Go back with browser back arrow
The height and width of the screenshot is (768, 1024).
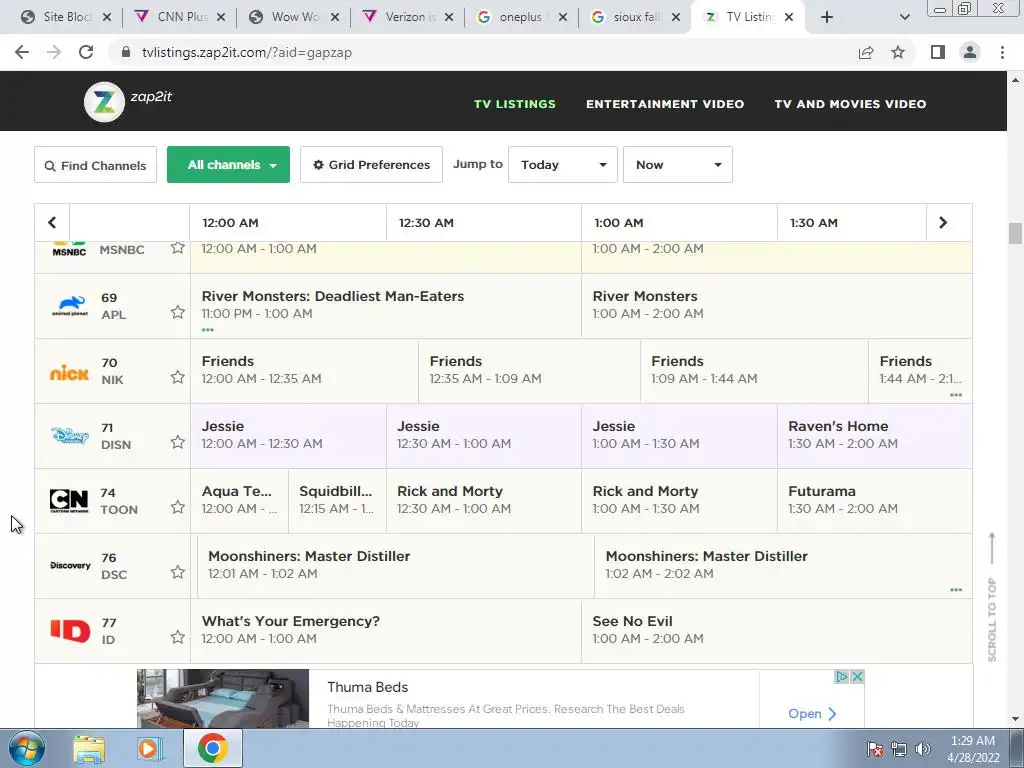tap(22, 52)
